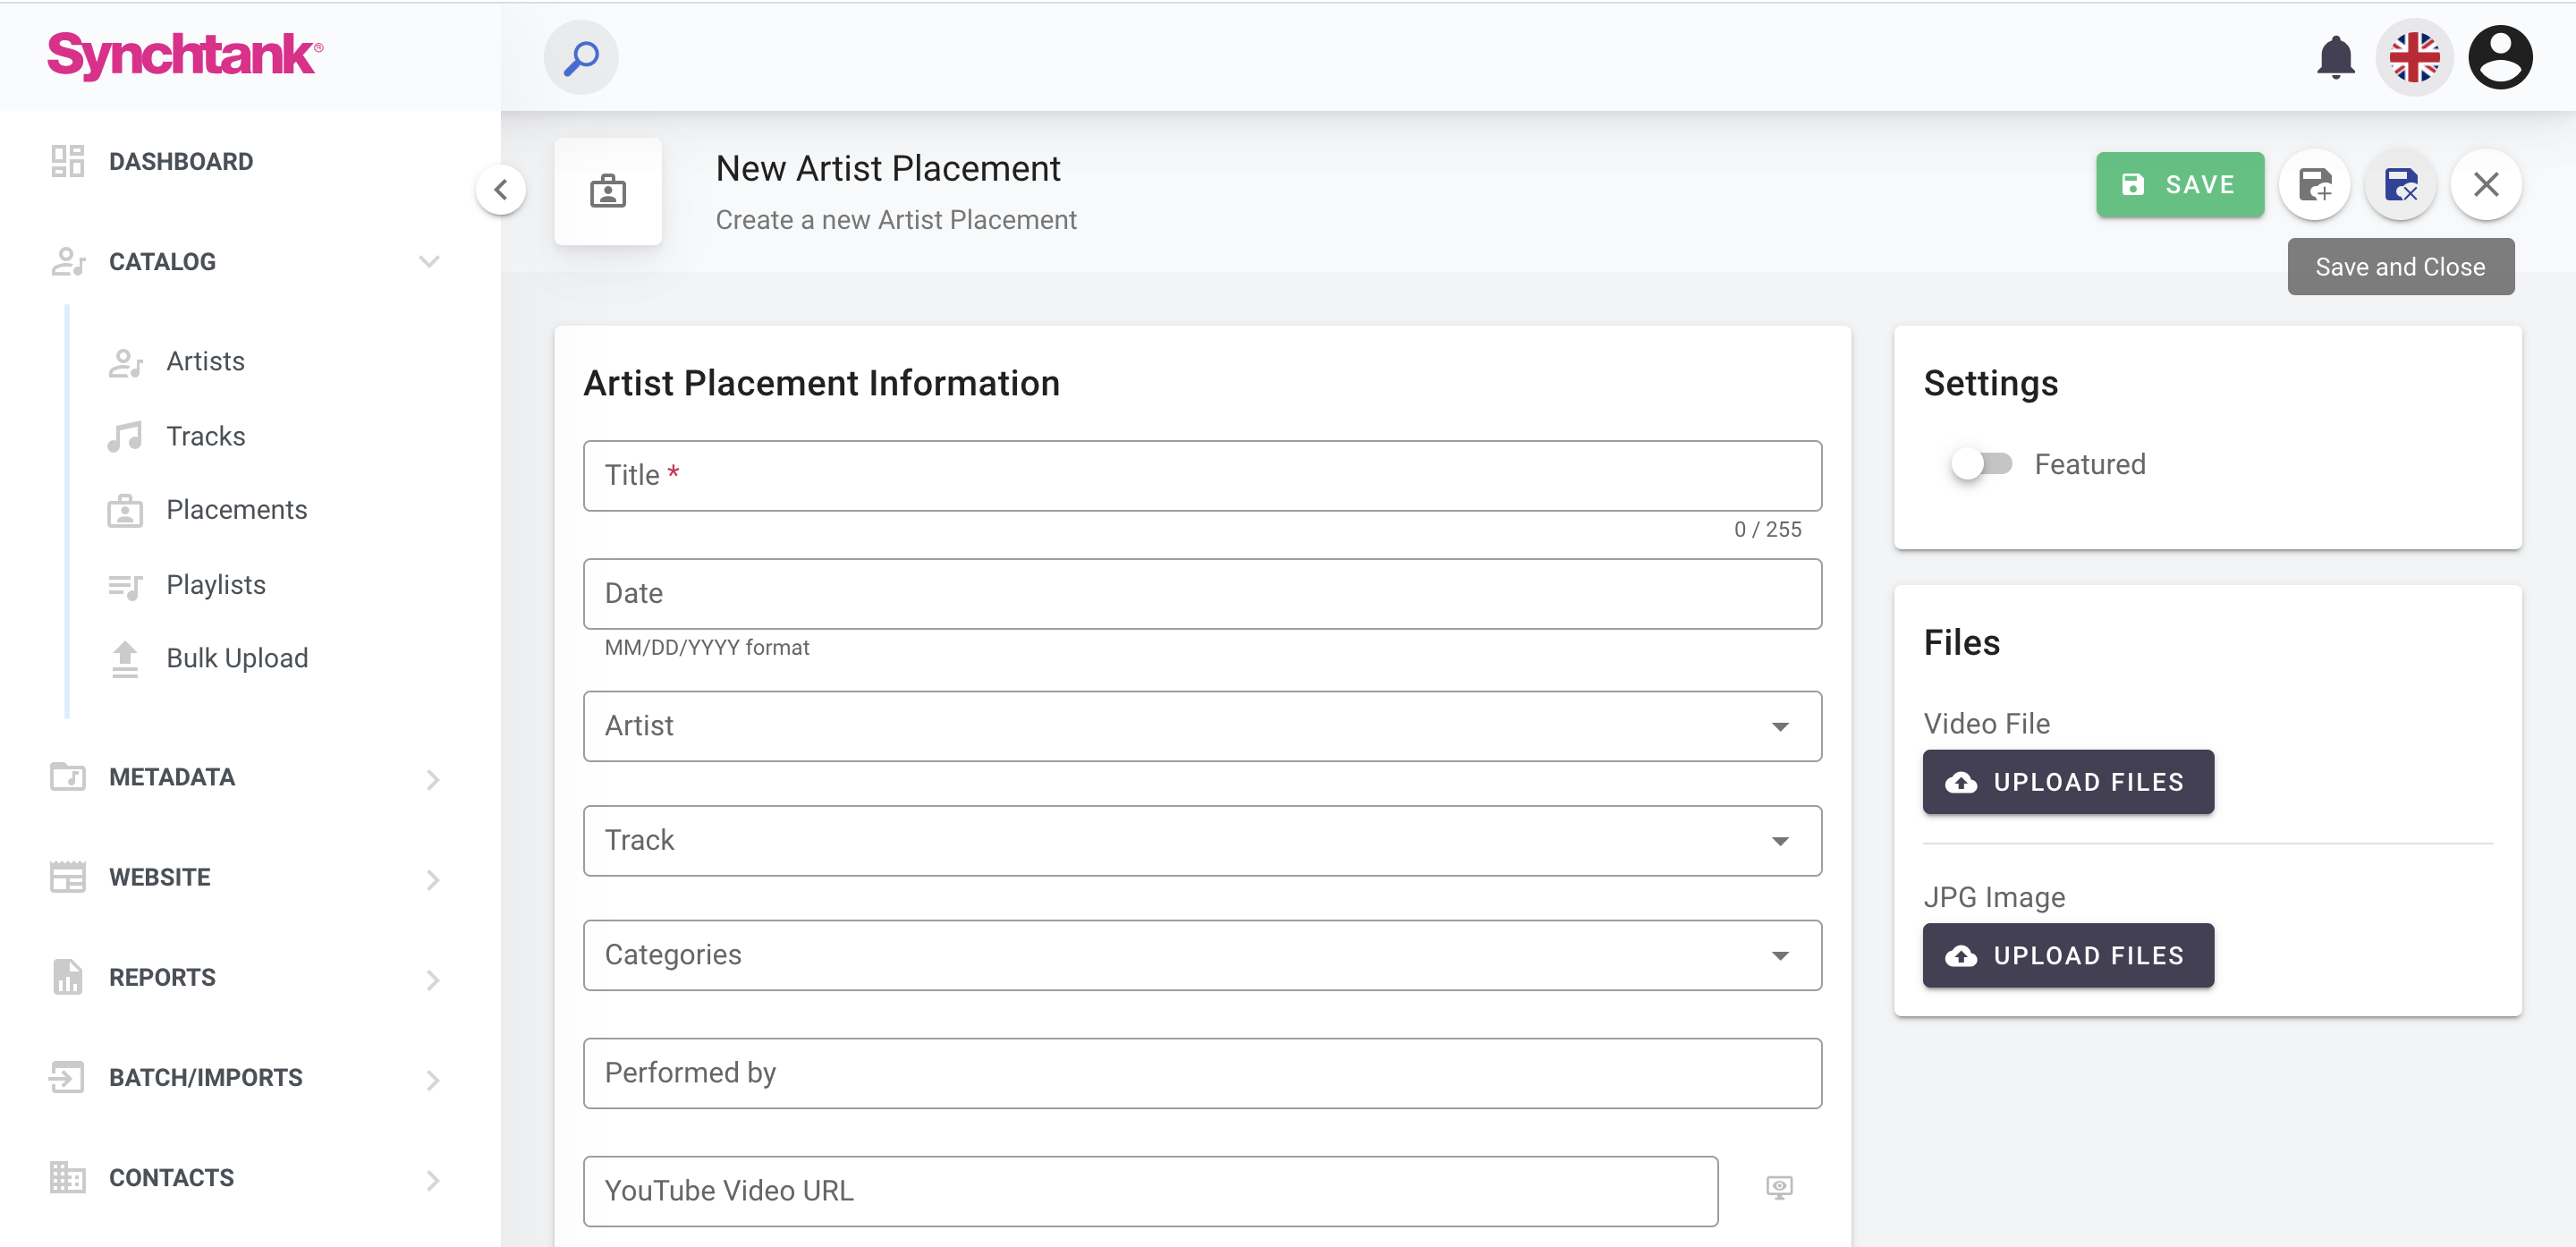
Task: Go to Playlists in the sidebar
Action: (x=216, y=585)
